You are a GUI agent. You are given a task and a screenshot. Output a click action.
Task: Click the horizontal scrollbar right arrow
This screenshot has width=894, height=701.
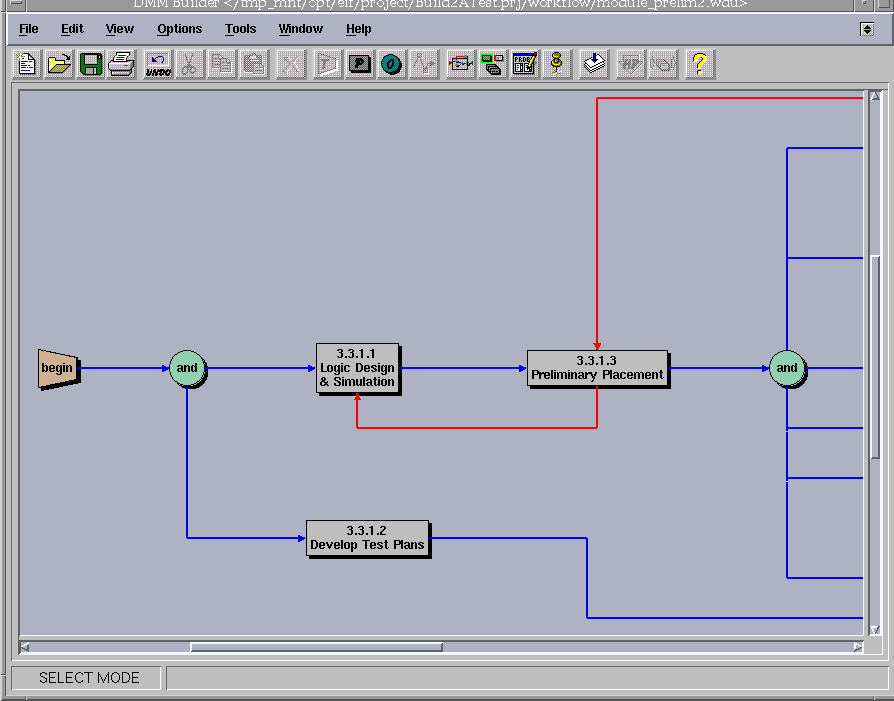pos(858,647)
